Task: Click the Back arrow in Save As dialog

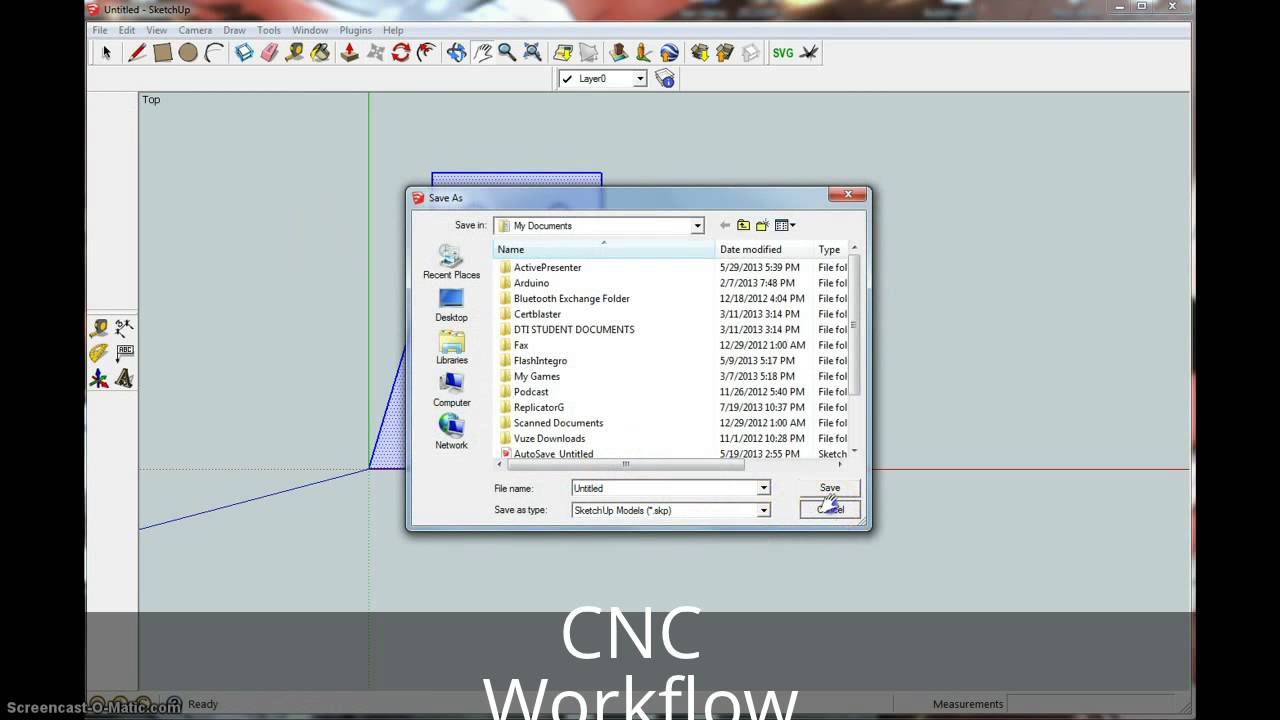Action: pyautogui.click(x=725, y=226)
